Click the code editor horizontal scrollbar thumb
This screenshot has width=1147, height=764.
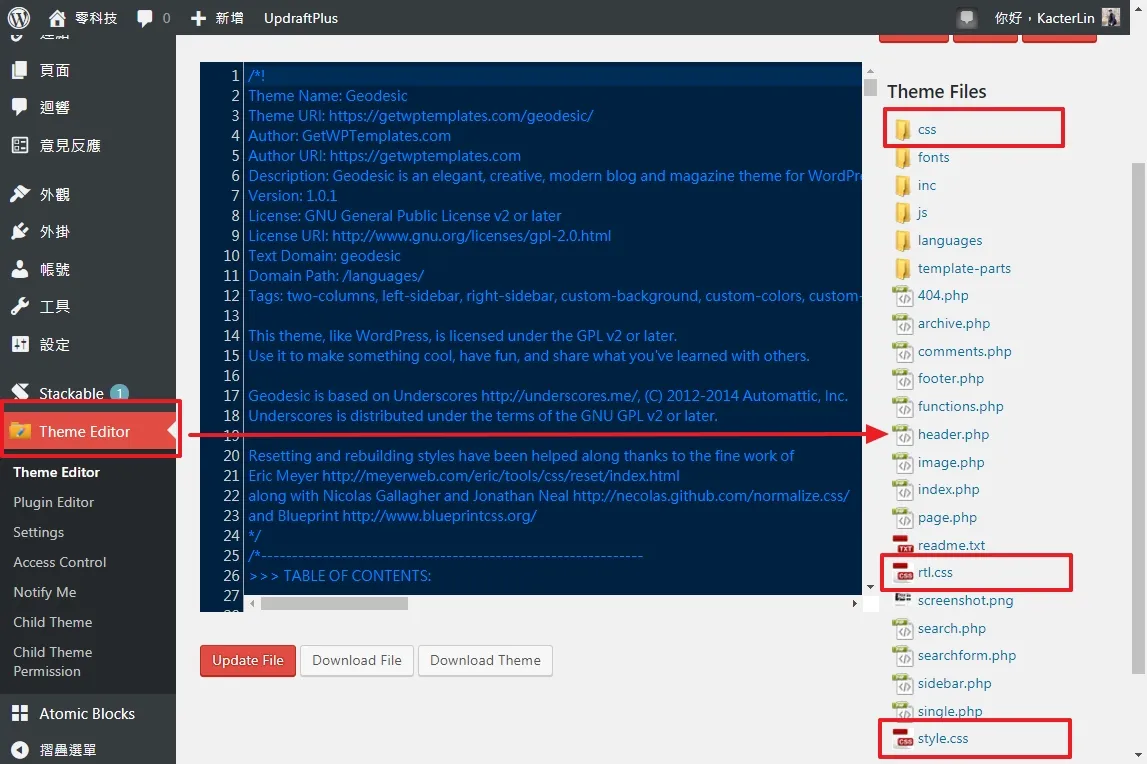click(x=334, y=604)
